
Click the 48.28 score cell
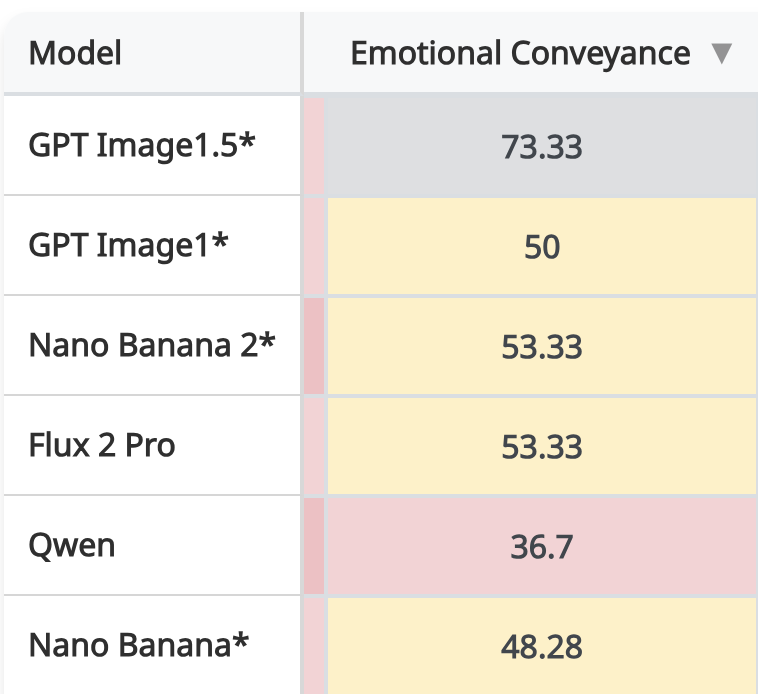[542, 646]
